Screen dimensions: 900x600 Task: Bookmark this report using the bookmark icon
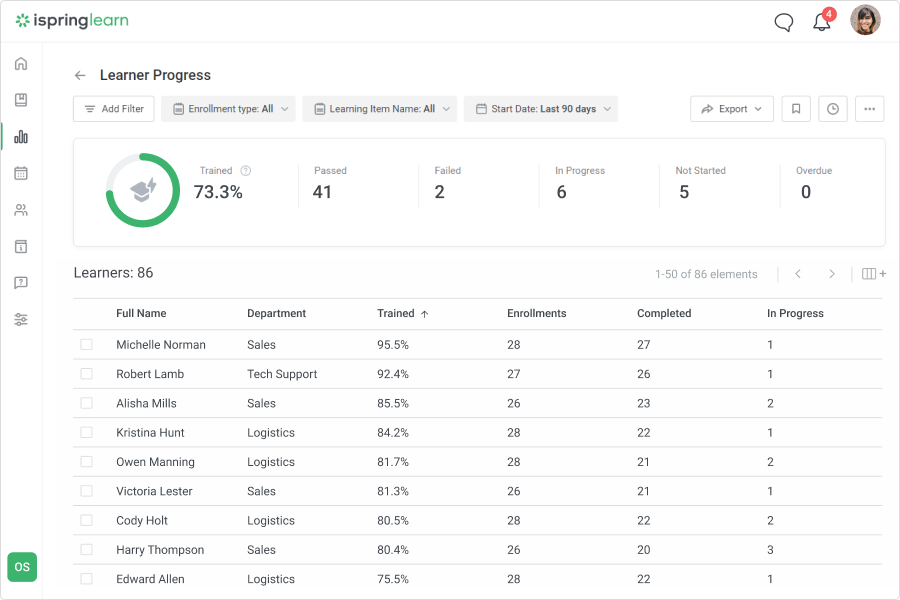point(796,108)
